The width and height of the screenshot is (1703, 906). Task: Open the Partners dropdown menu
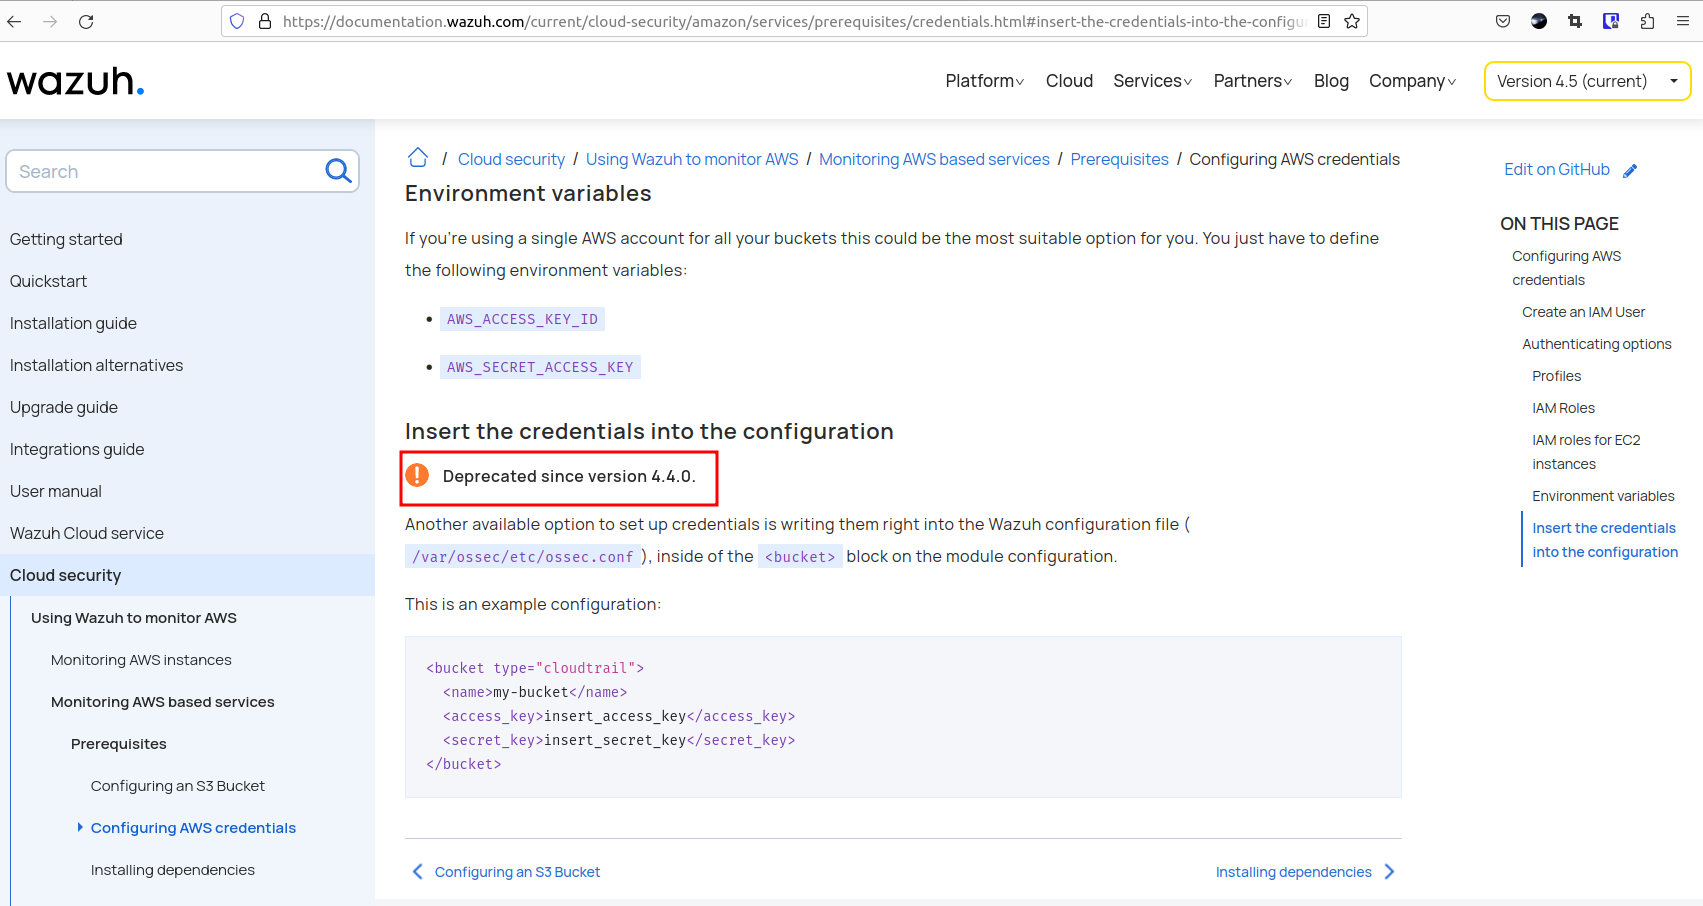[x=1252, y=81]
